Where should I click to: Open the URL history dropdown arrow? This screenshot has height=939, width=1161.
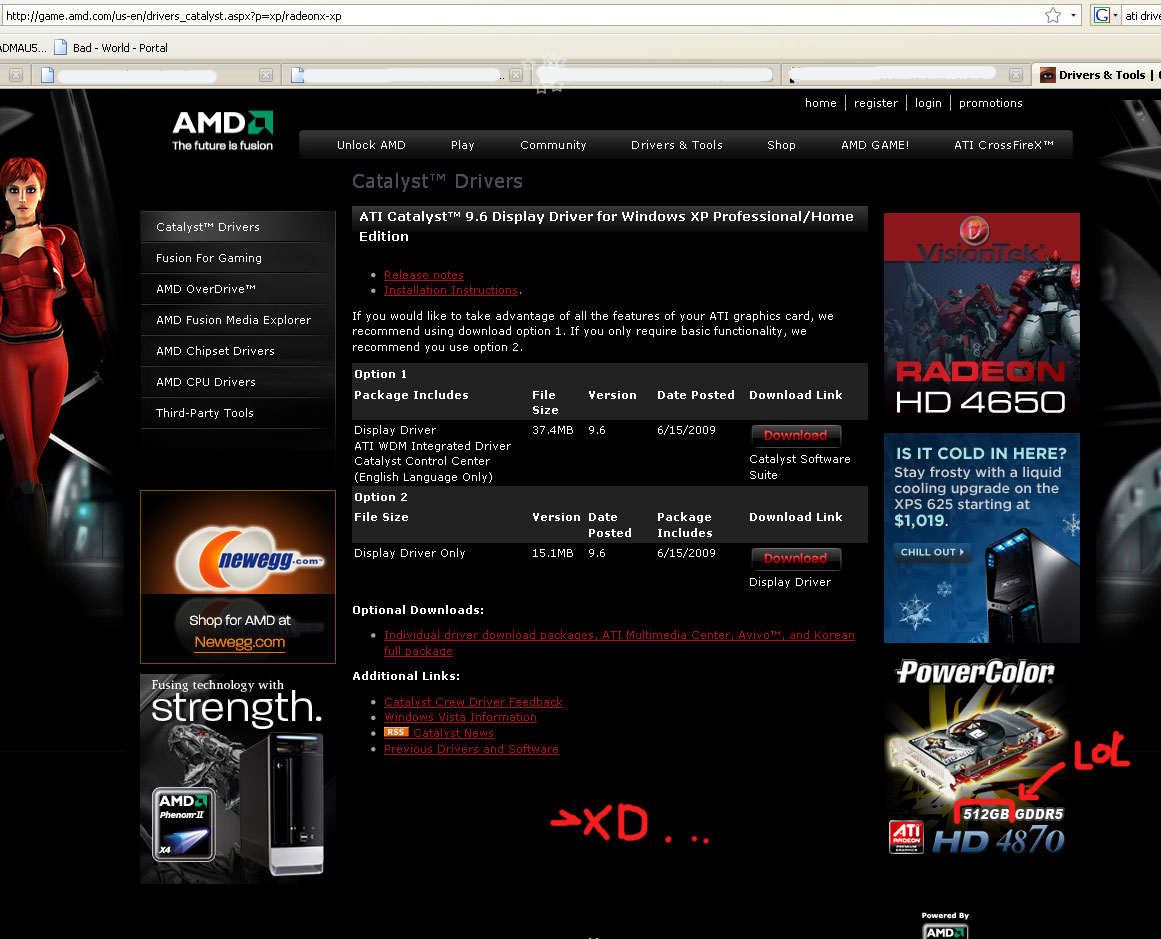[x=1074, y=15]
